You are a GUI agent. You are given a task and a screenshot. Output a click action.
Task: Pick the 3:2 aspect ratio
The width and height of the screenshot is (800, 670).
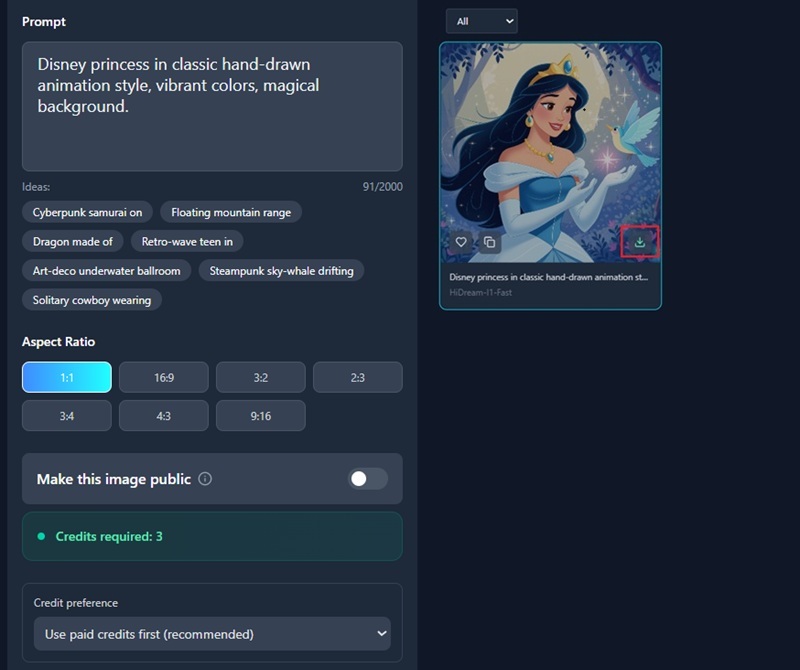pos(261,377)
